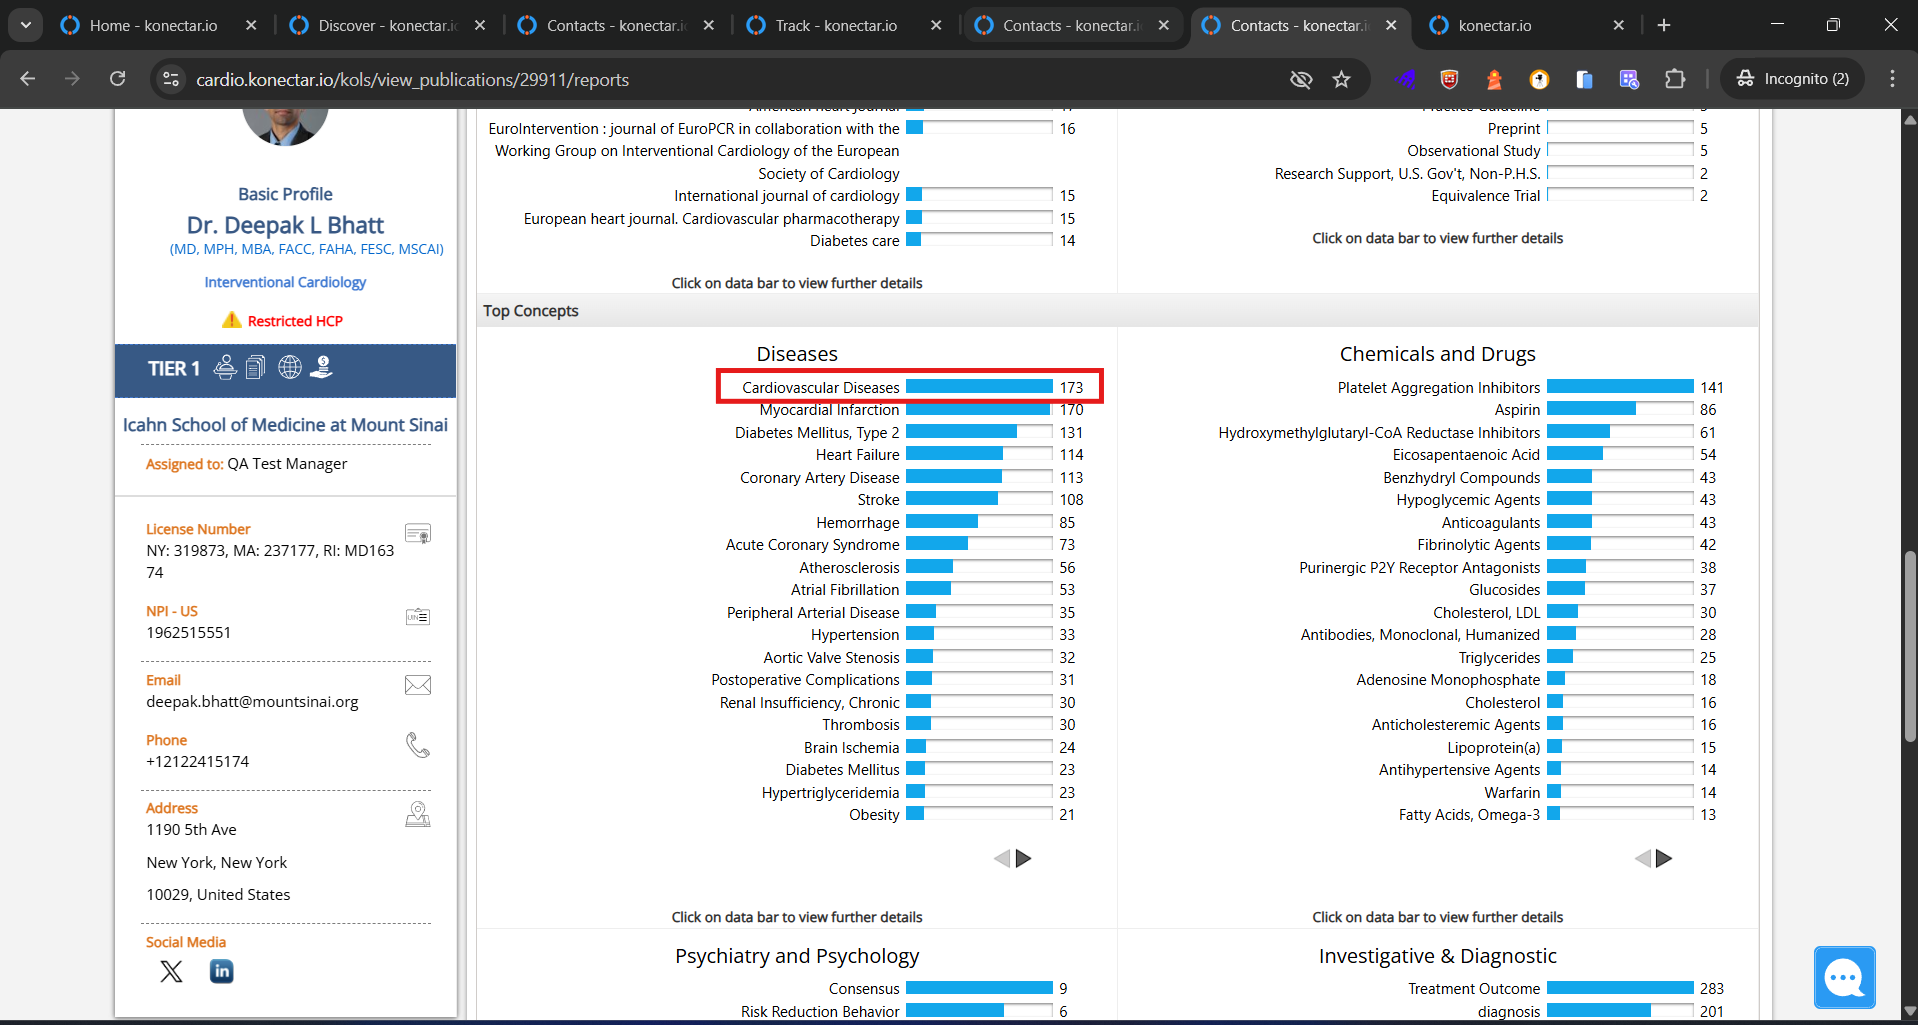The width and height of the screenshot is (1918, 1025).
Task: Click the purple arrow extension icon
Action: [1406, 79]
